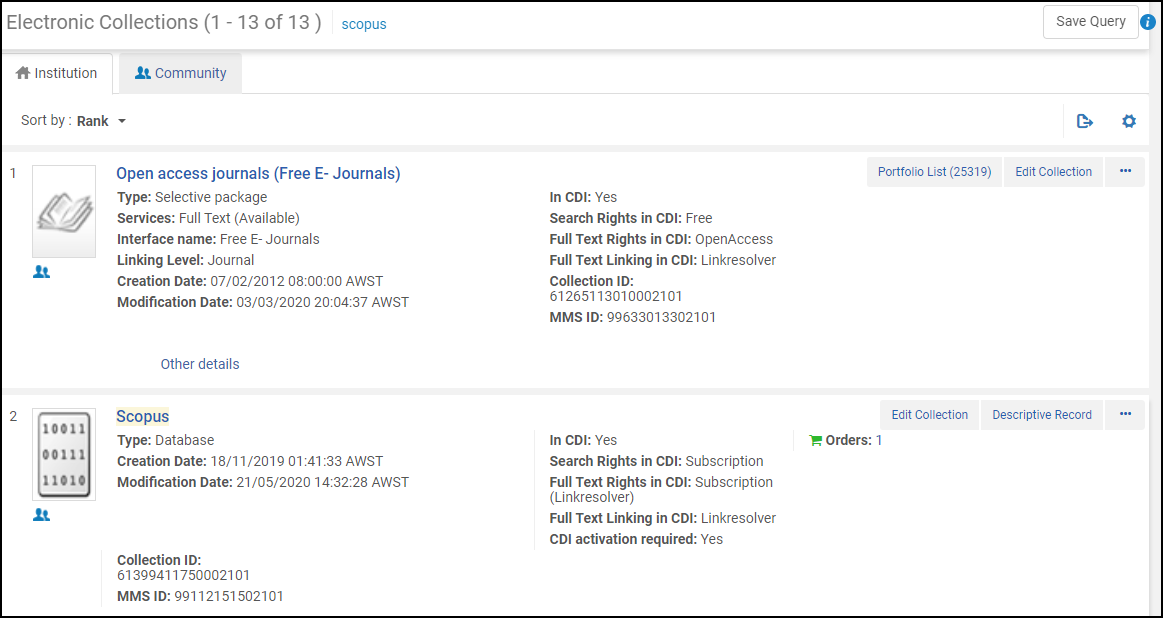Click the green Orders cart icon
Screen dimensions: 1163x618
coord(815,440)
